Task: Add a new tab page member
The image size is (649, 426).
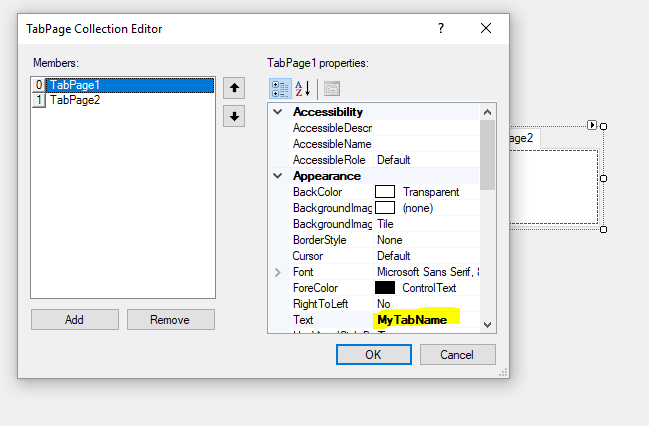Action: coord(75,320)
